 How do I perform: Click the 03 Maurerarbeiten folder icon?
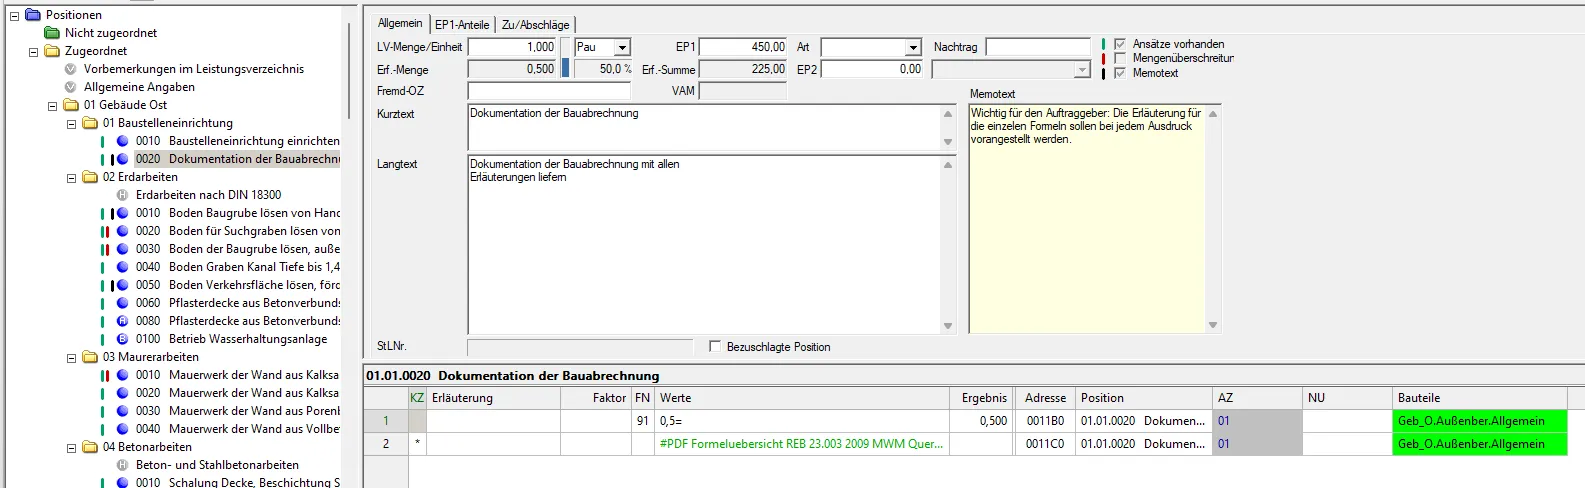coord(90,357)
